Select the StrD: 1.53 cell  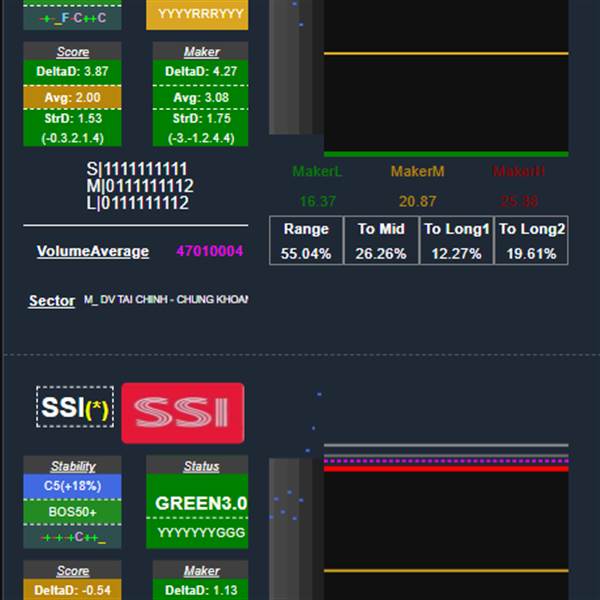[x=73, y=119]
